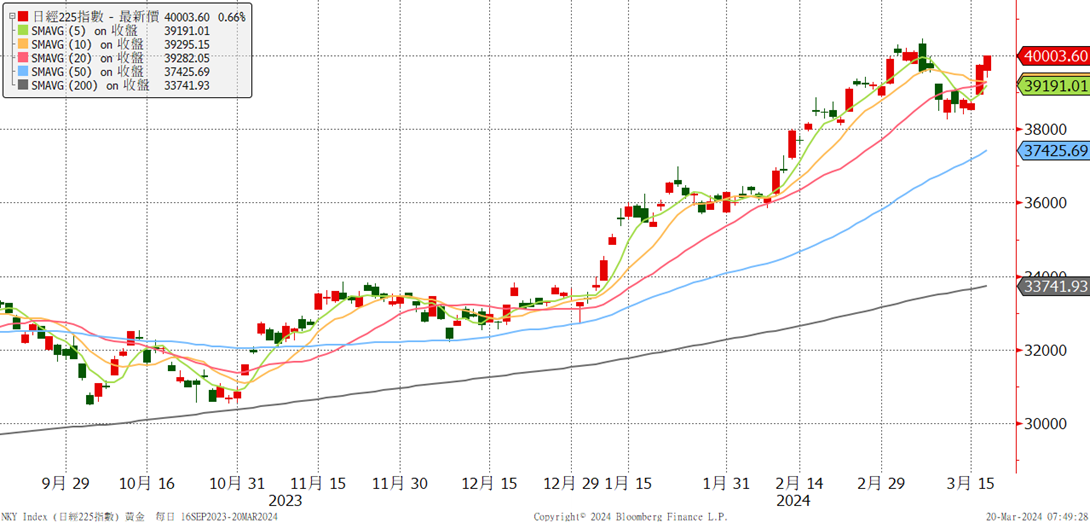Click the 39295.15 value in the legend

(185, 44)
